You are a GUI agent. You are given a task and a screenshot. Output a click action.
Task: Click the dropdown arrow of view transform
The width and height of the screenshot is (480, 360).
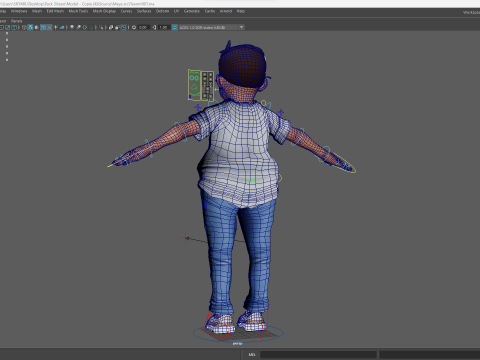[x=241, y=27]
